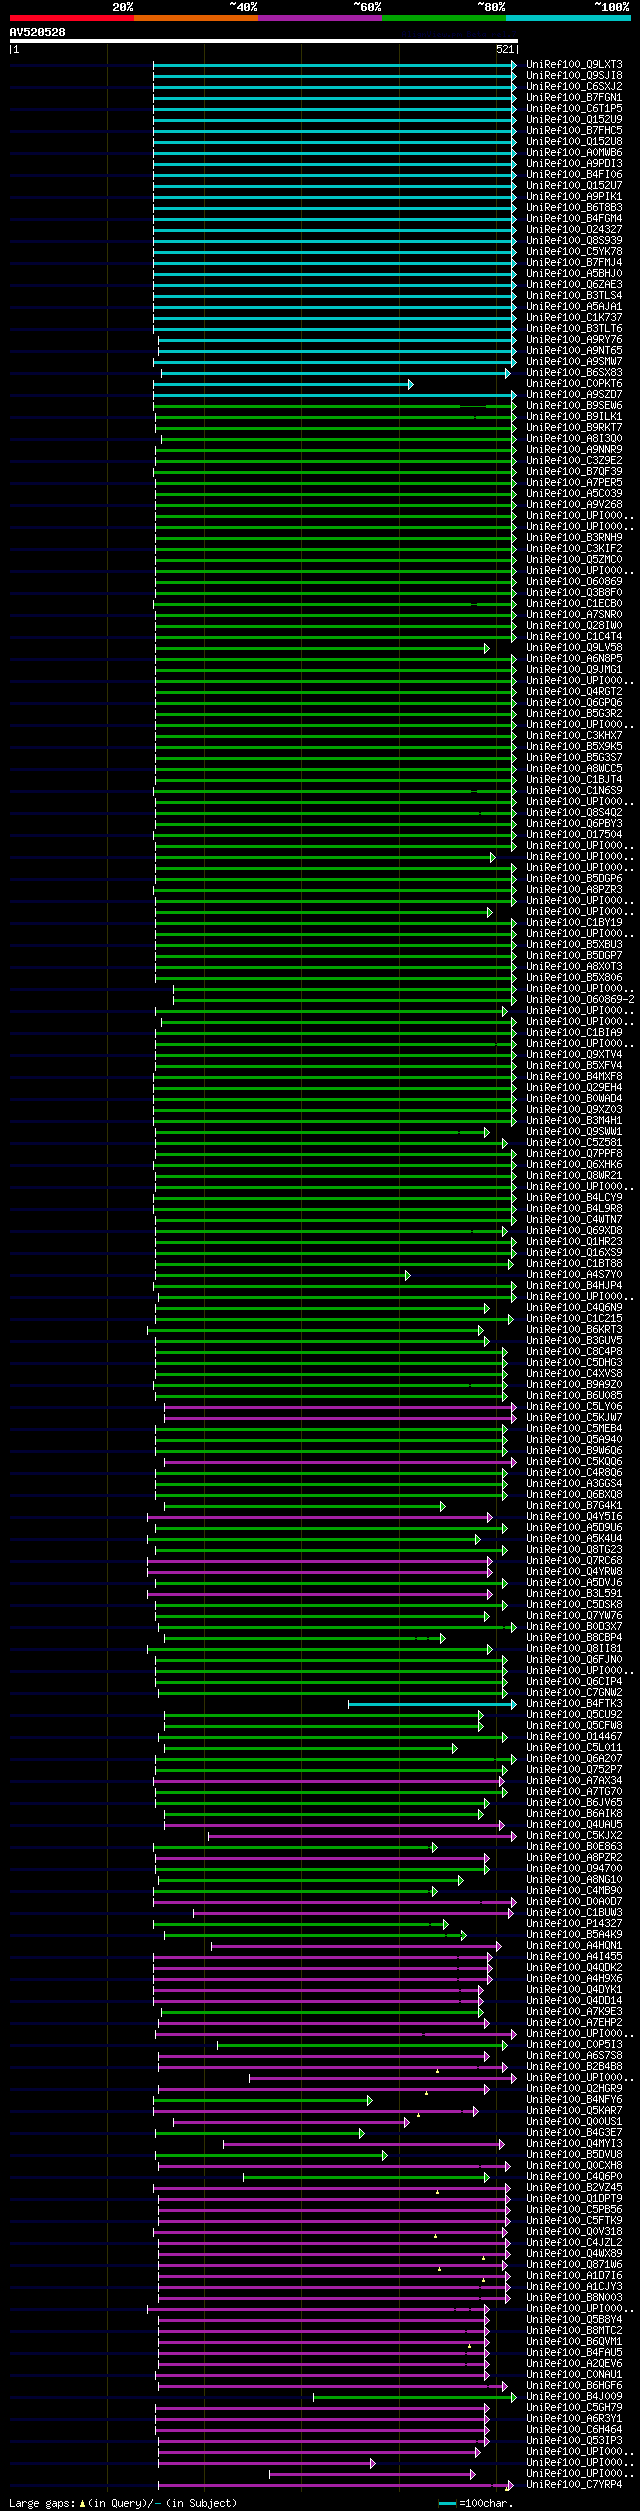Select the UniRef100_A9SZD7 label
Screen dimensions: 640x2511
[x=574, y=395]
